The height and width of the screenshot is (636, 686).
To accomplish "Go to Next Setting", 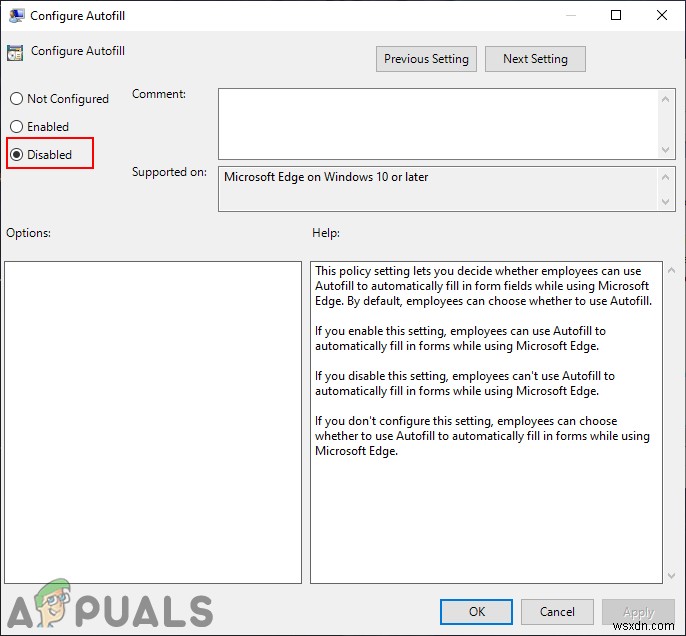I will pos(535,59).
